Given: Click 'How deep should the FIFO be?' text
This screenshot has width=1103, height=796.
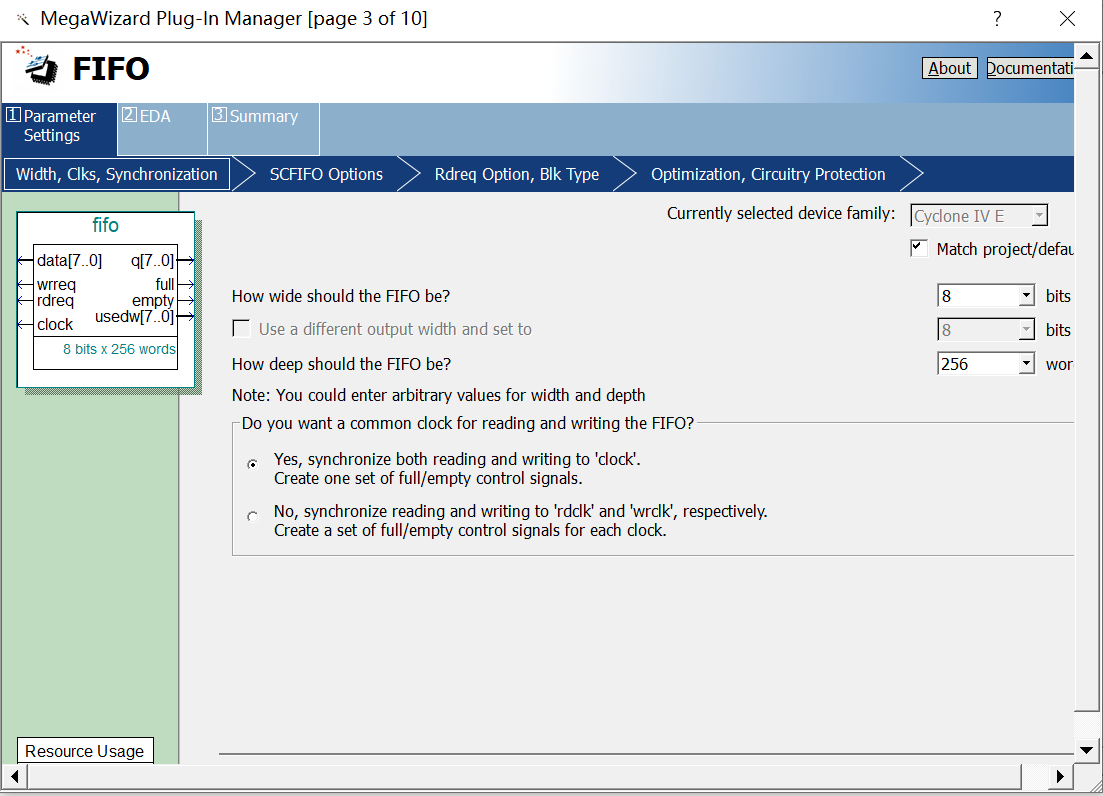Looking at the screenshot, I should point(341,364).
